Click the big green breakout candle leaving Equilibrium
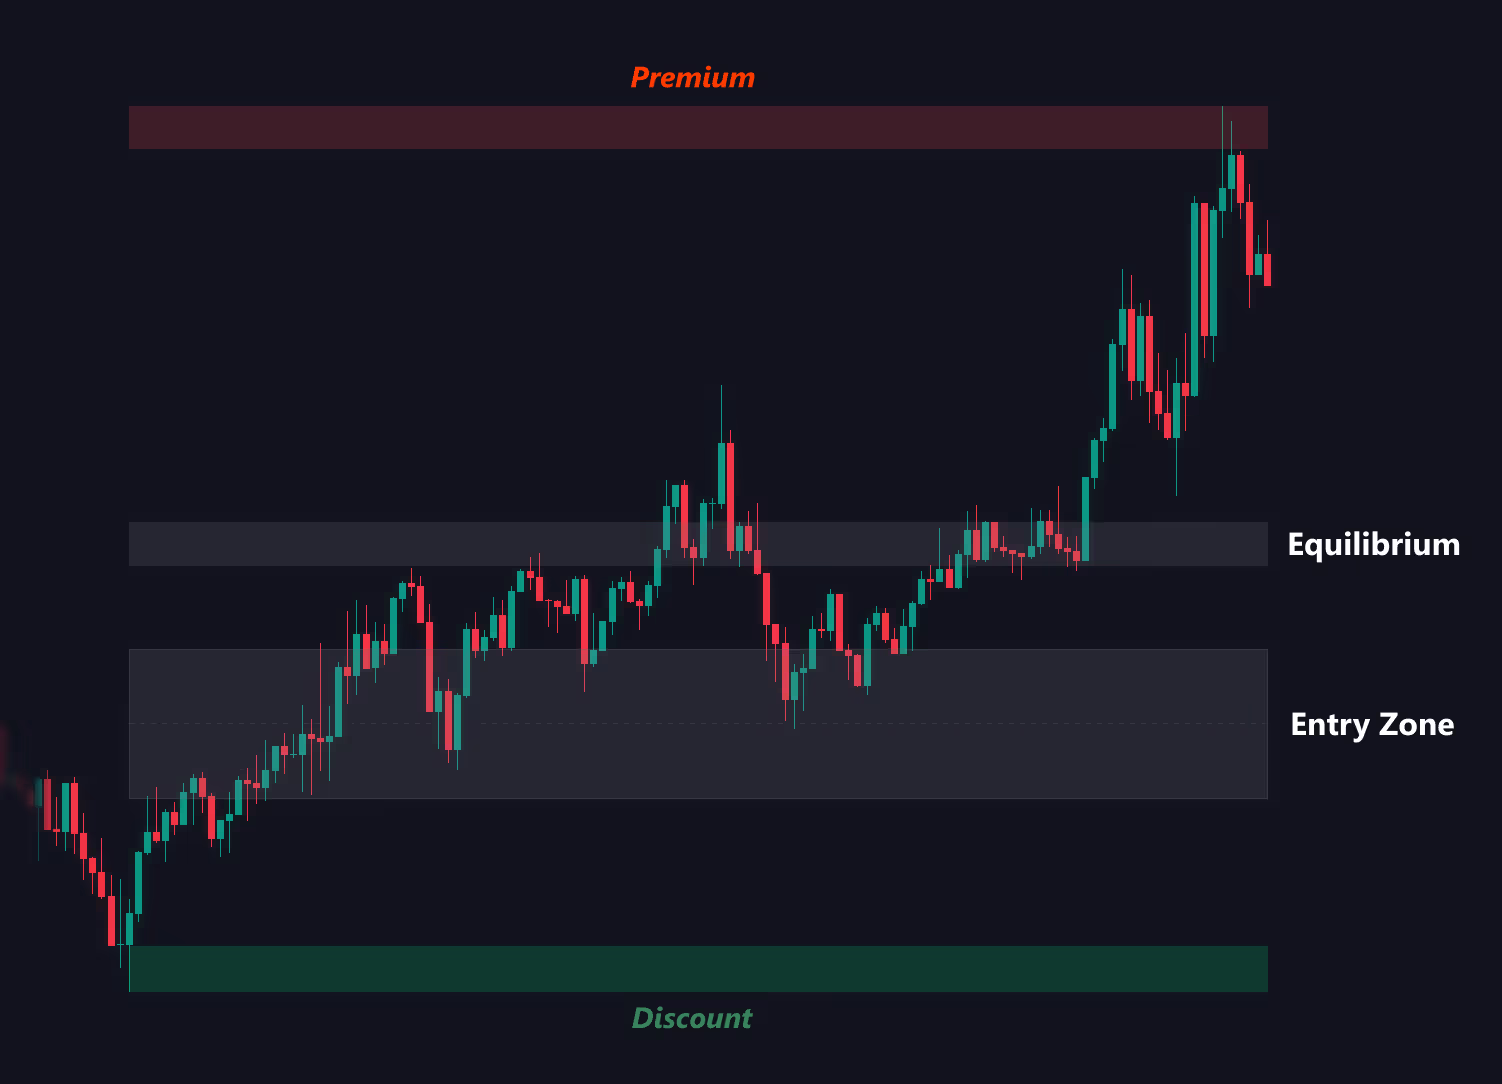Screen dimensions: 1502x1084 pyautogui.click(x=1086, y=518)
